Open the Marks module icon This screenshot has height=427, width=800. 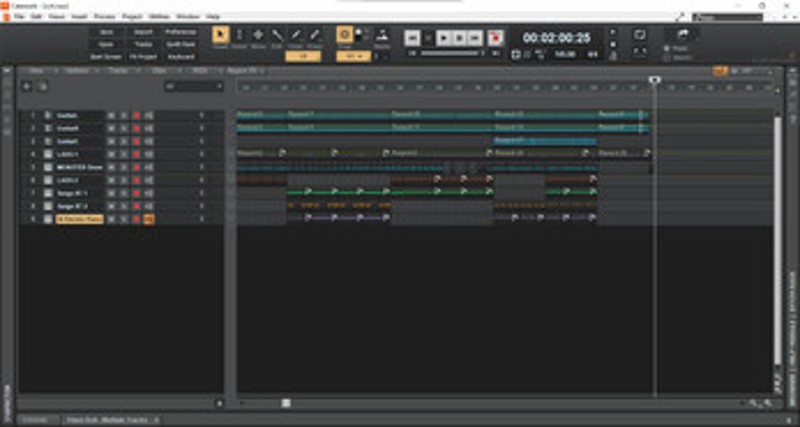(x=382, y=35)
